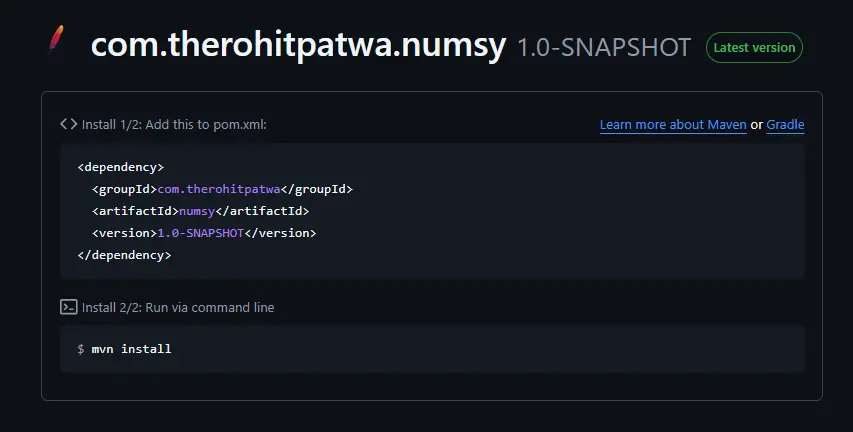Click the com.therohitpatwa.numsy package title
This screenshot has height=432, width=853.
coord(298,46)
